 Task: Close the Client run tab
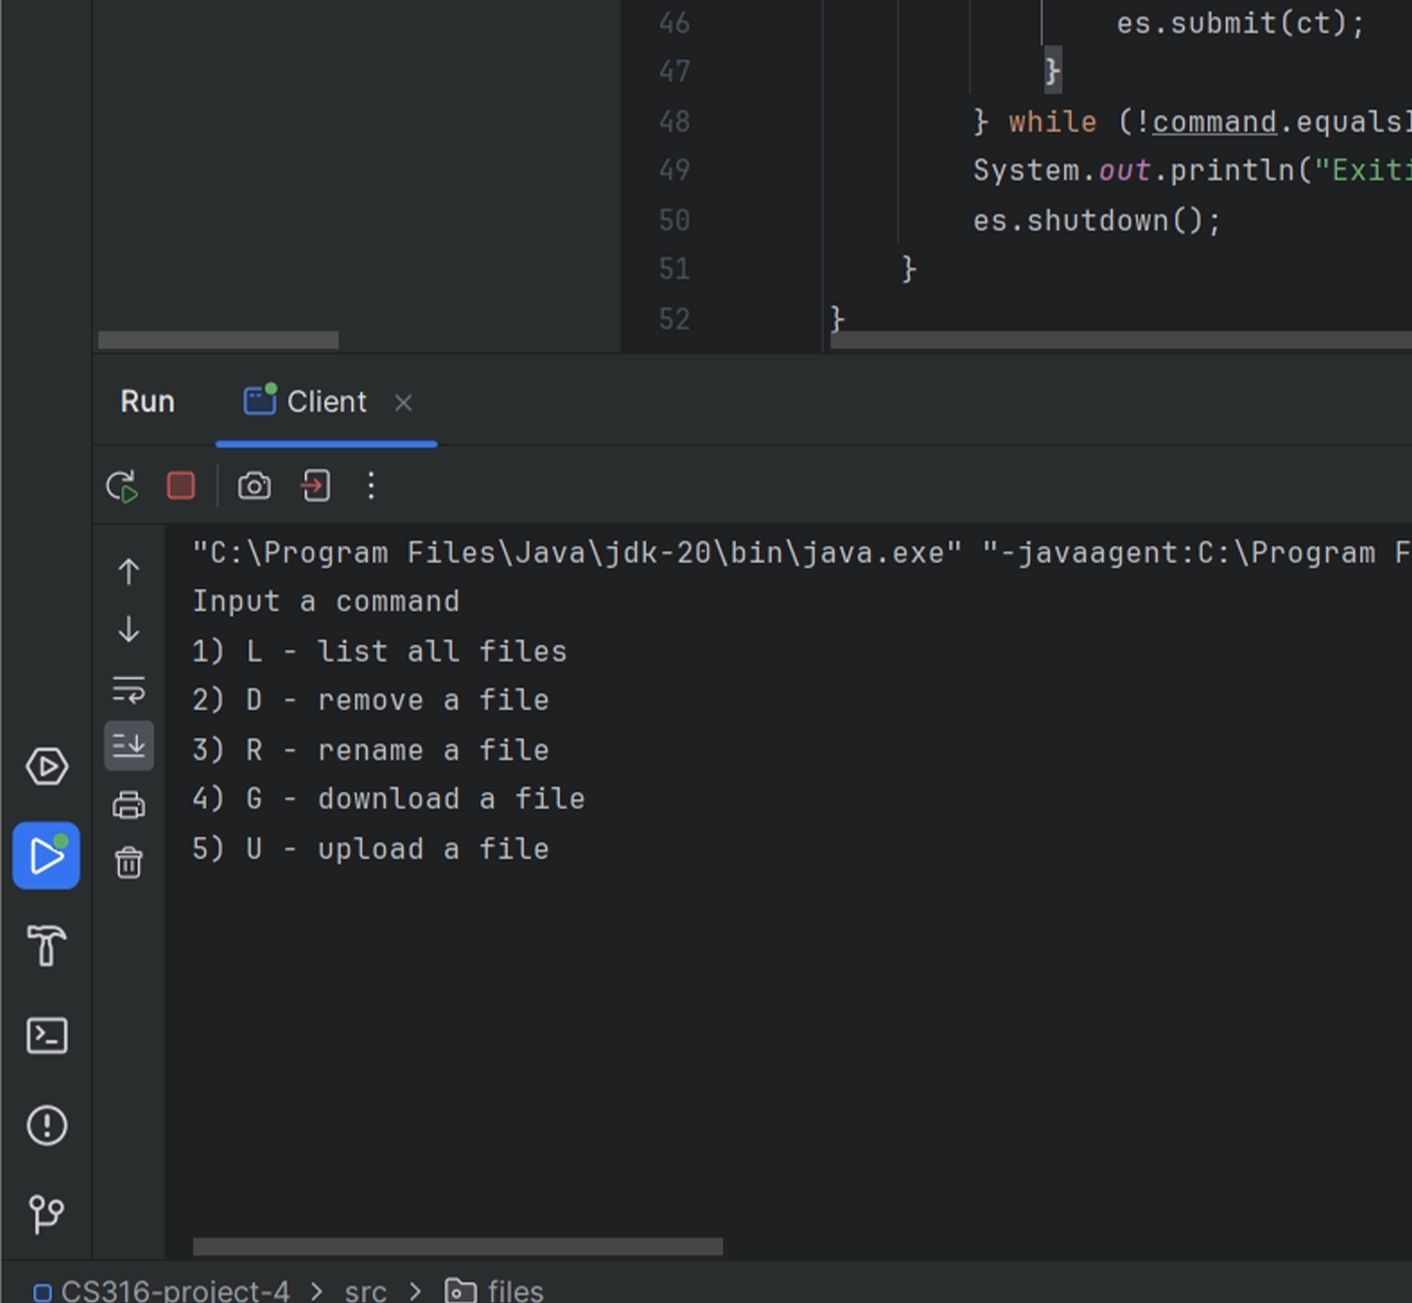click(404, 403)
